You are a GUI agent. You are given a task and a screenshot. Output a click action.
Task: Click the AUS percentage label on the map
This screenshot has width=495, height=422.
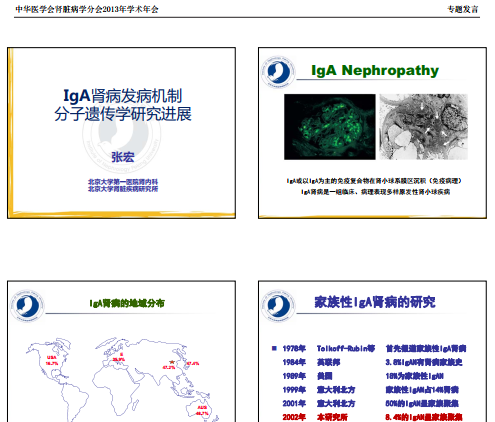coord(202,410)
